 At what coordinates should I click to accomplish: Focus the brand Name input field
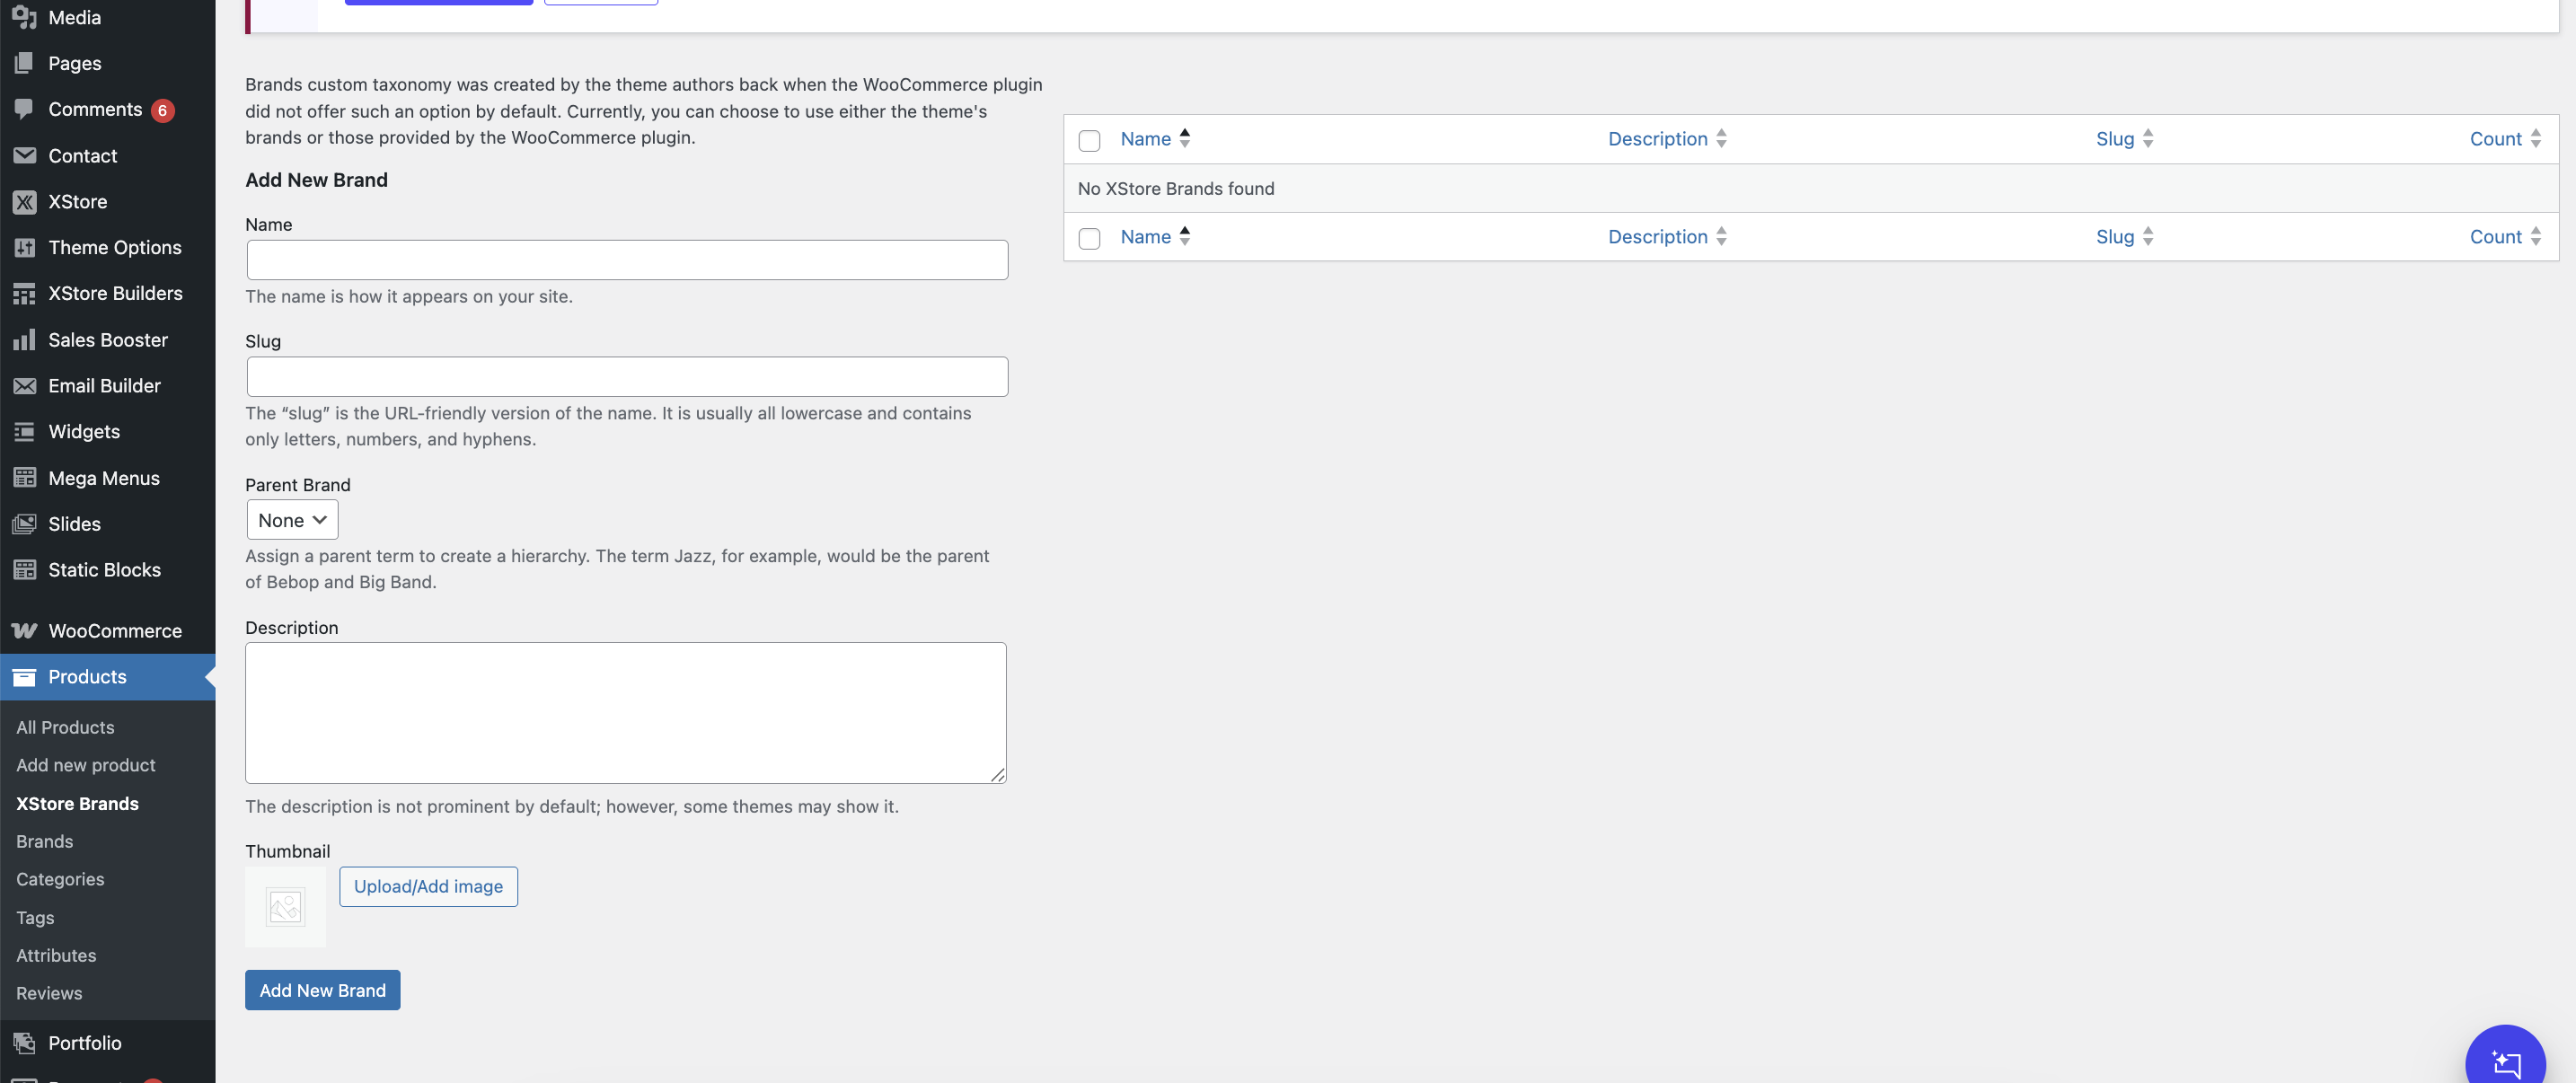tap(627, 260)
